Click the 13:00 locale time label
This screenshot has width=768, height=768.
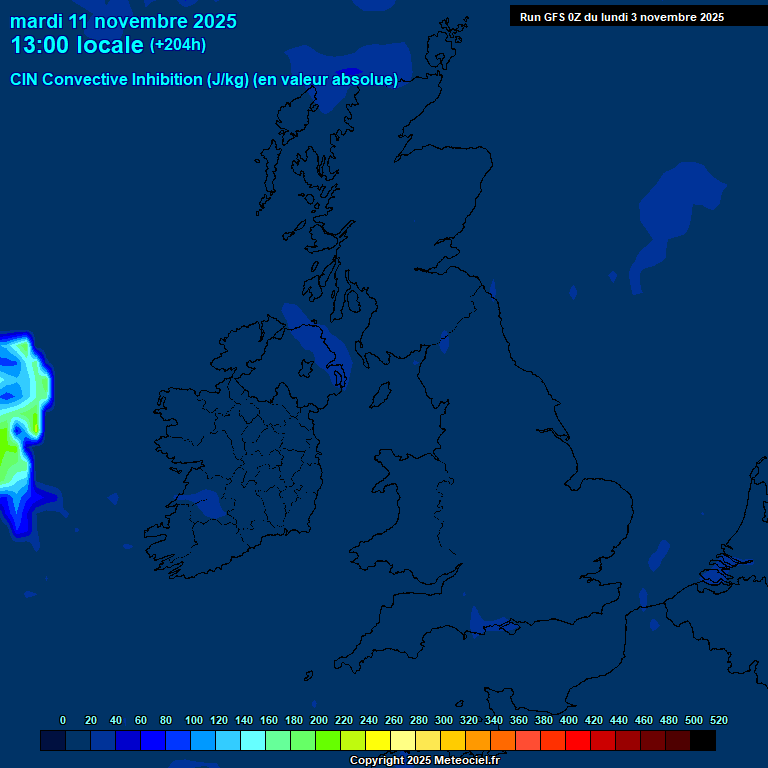[x=77, y=45]
